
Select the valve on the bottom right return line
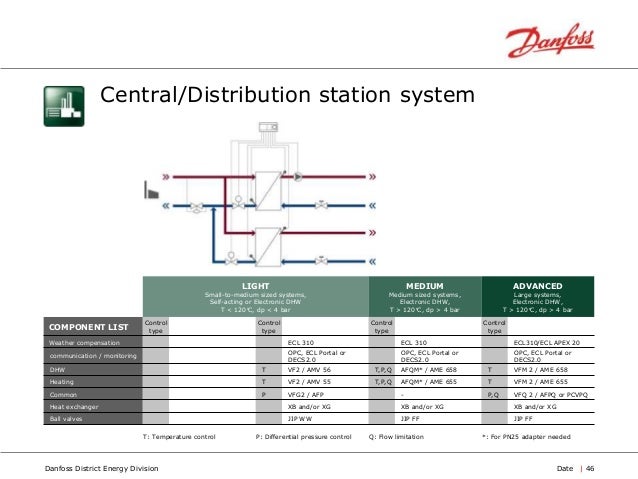click(321, 260)
